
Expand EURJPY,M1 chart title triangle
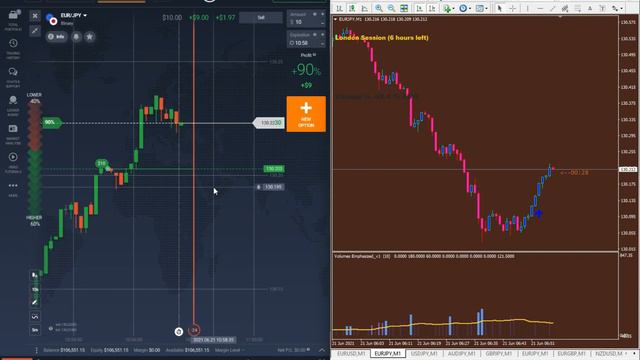point(336,19)
